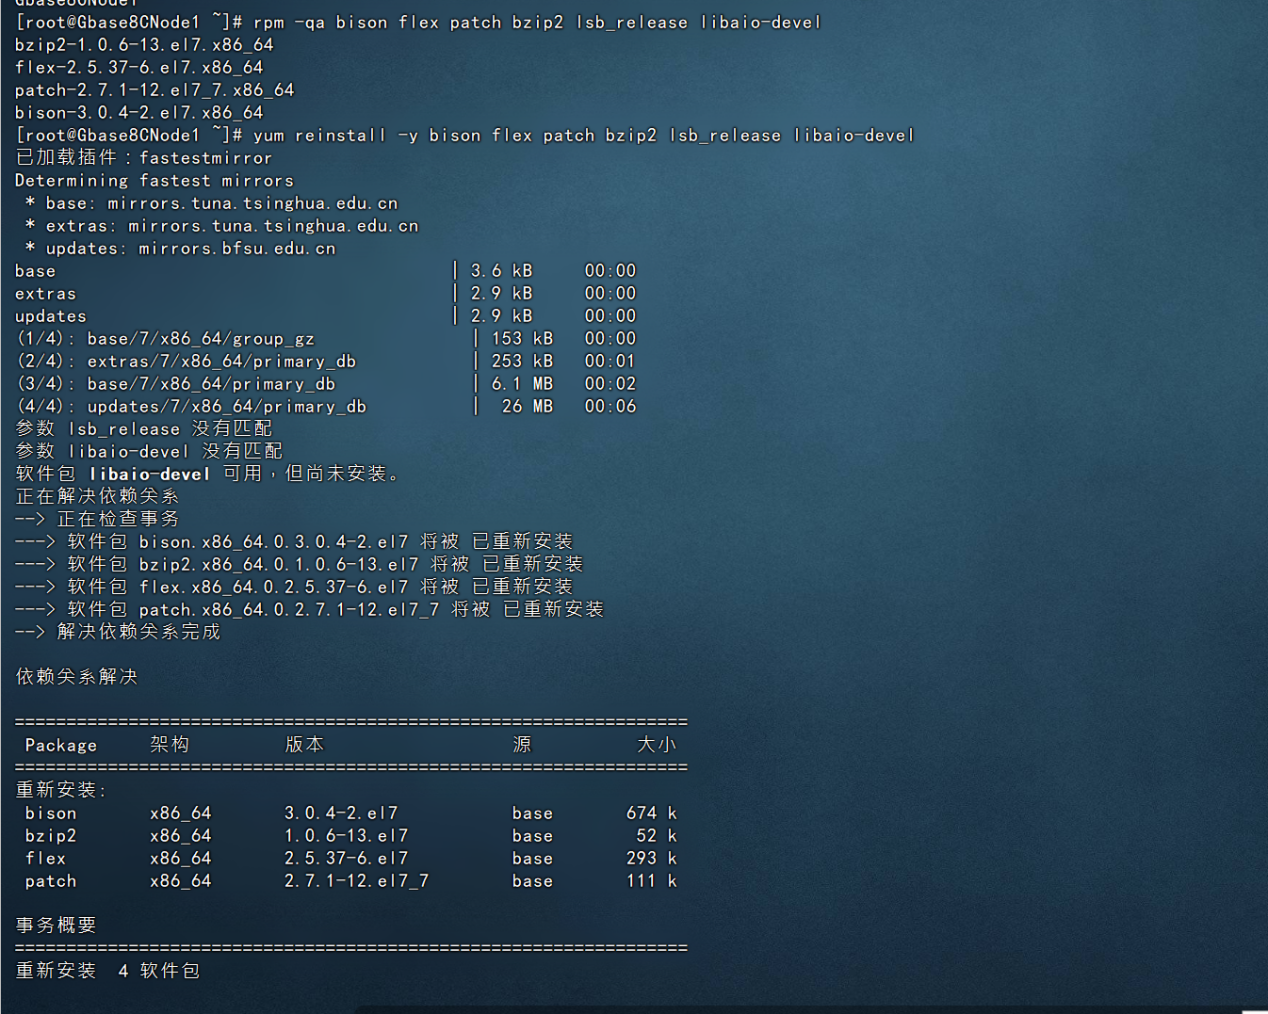Click '(3/4): base/7/x86_64/primary_db' download line

pyautogui.click(x=326, y=384)
